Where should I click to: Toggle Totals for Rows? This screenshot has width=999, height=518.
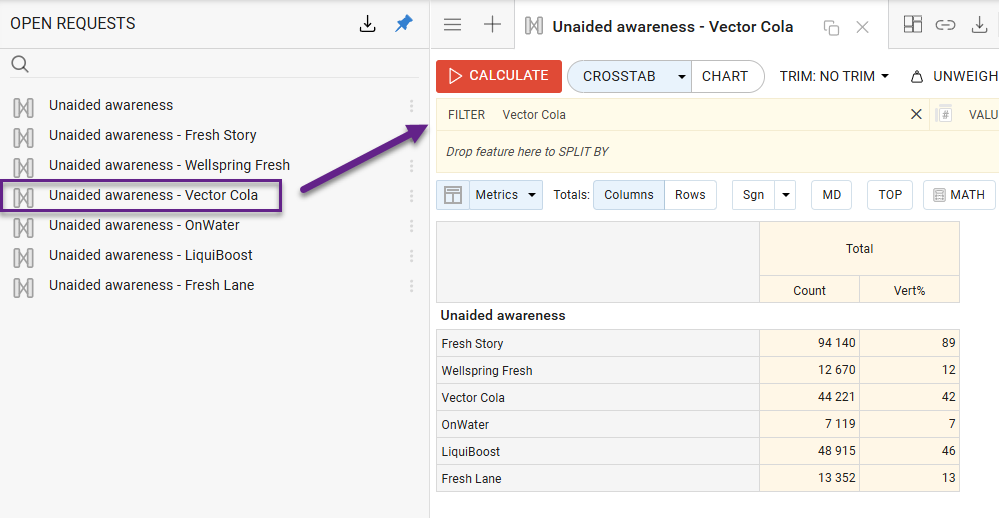click(690, 195)
